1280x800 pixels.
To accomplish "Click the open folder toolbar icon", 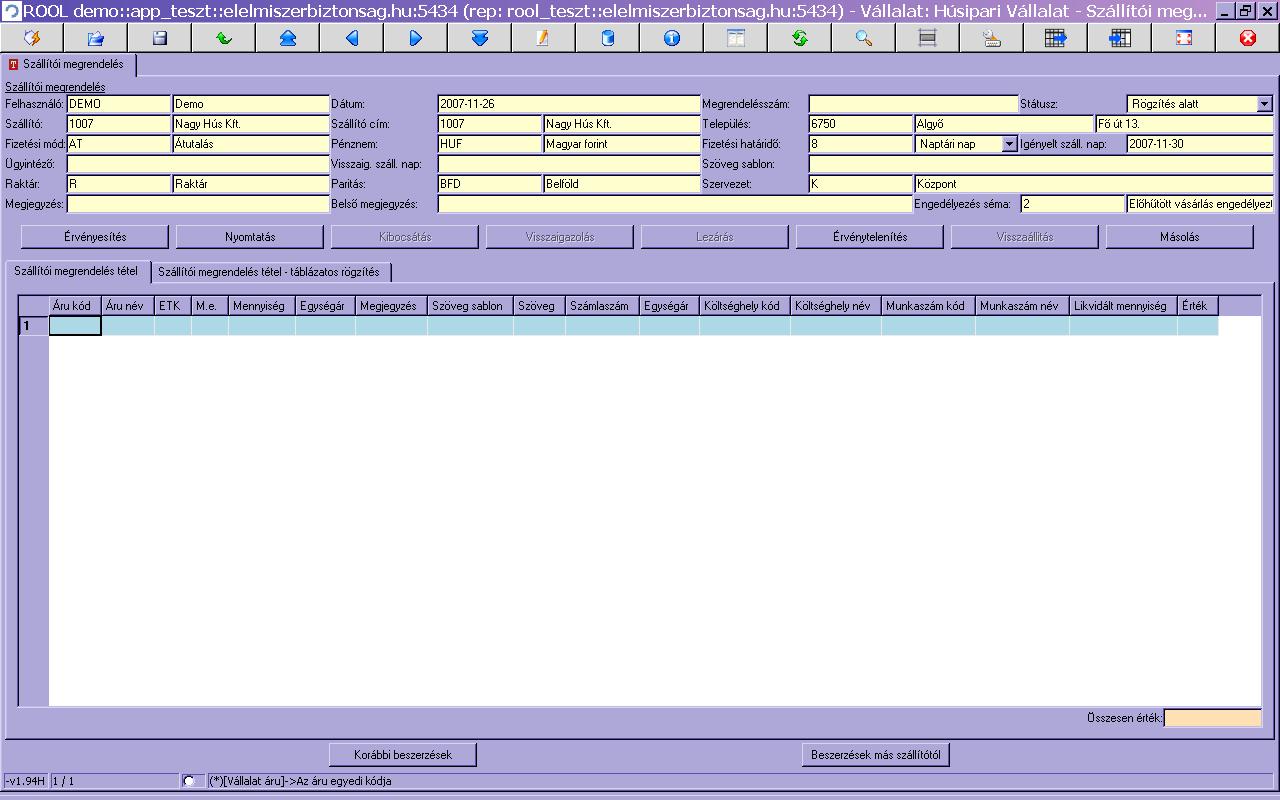I will coord(96,38).
